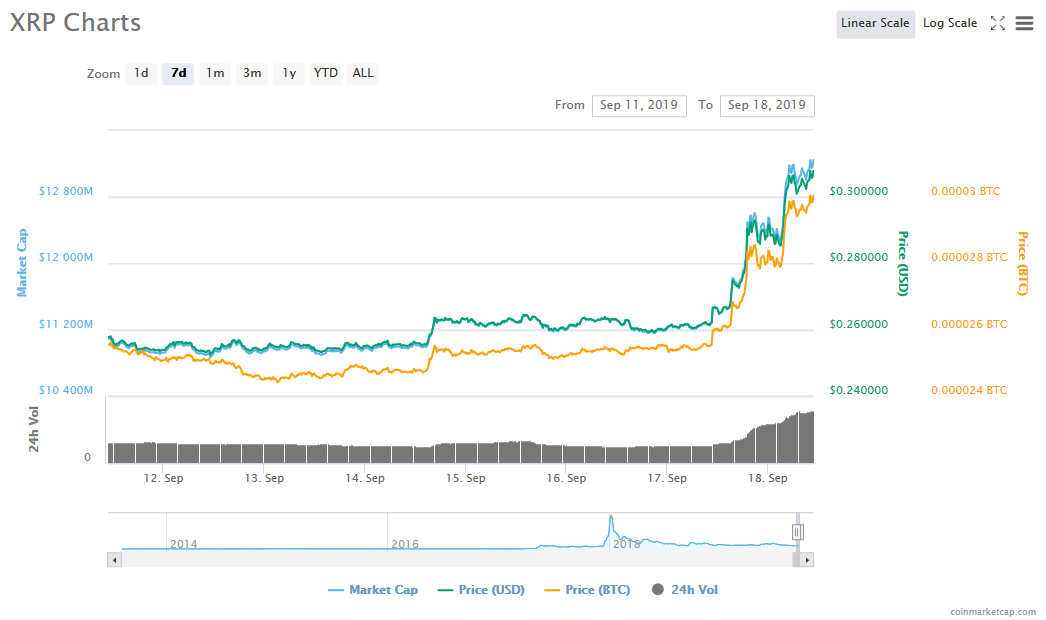Select the 3m zoom range

click(x=251, y=73)
